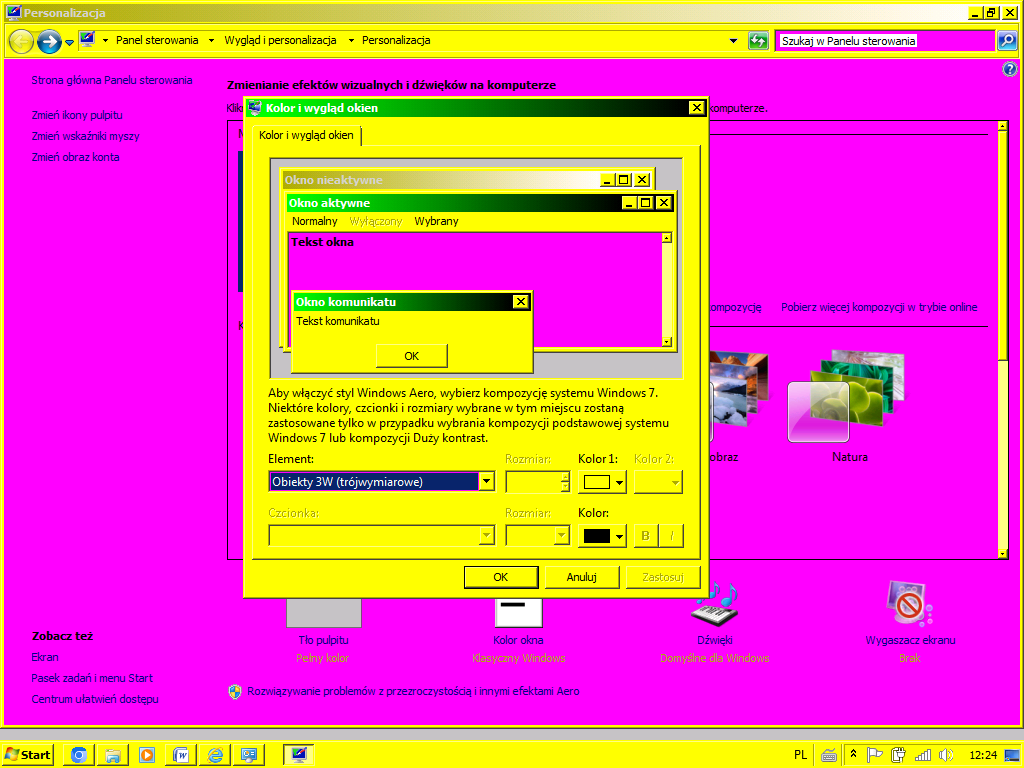Open Pasek zadań i menu Start link
The width and height of the screenshot is (1024, 768).
[x=92, y=678]
